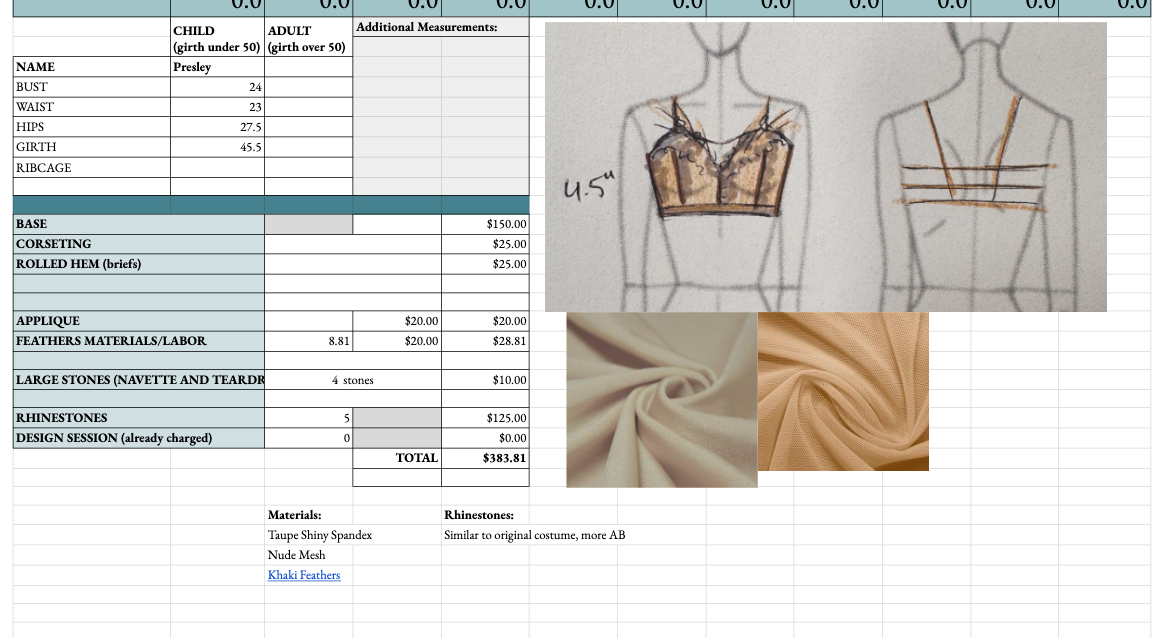The height and width of the screenshot is (638, 1156).
Task: Click the empty ADULT bust cell
Action: pos(308,87)
